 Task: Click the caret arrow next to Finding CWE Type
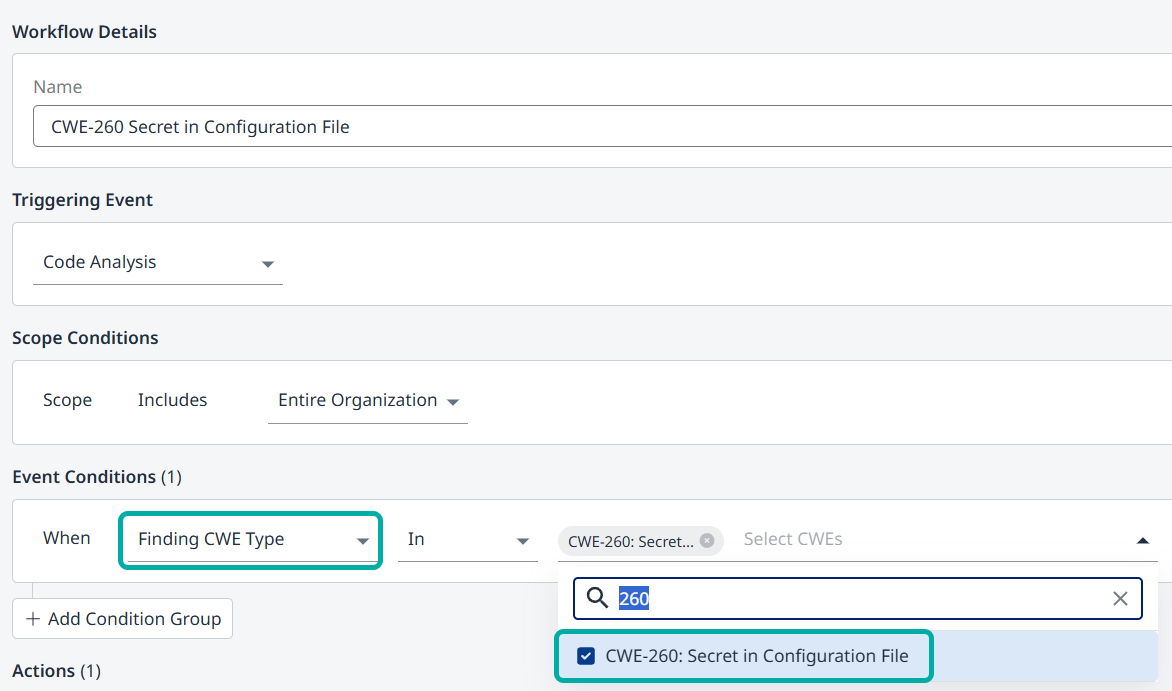[362, 541]
